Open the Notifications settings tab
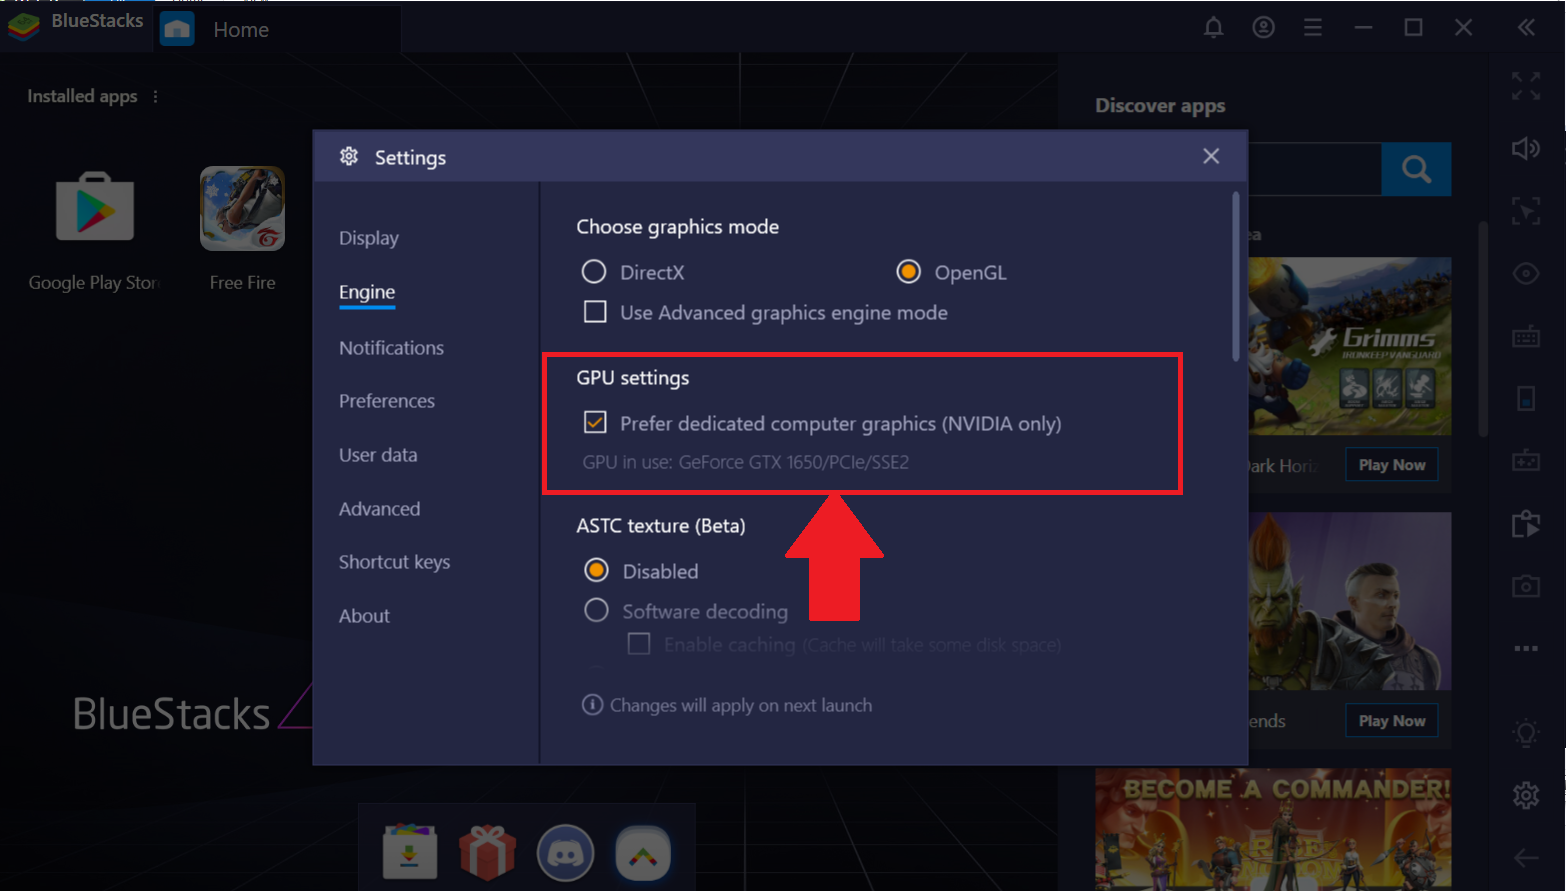 pos(391,348)
